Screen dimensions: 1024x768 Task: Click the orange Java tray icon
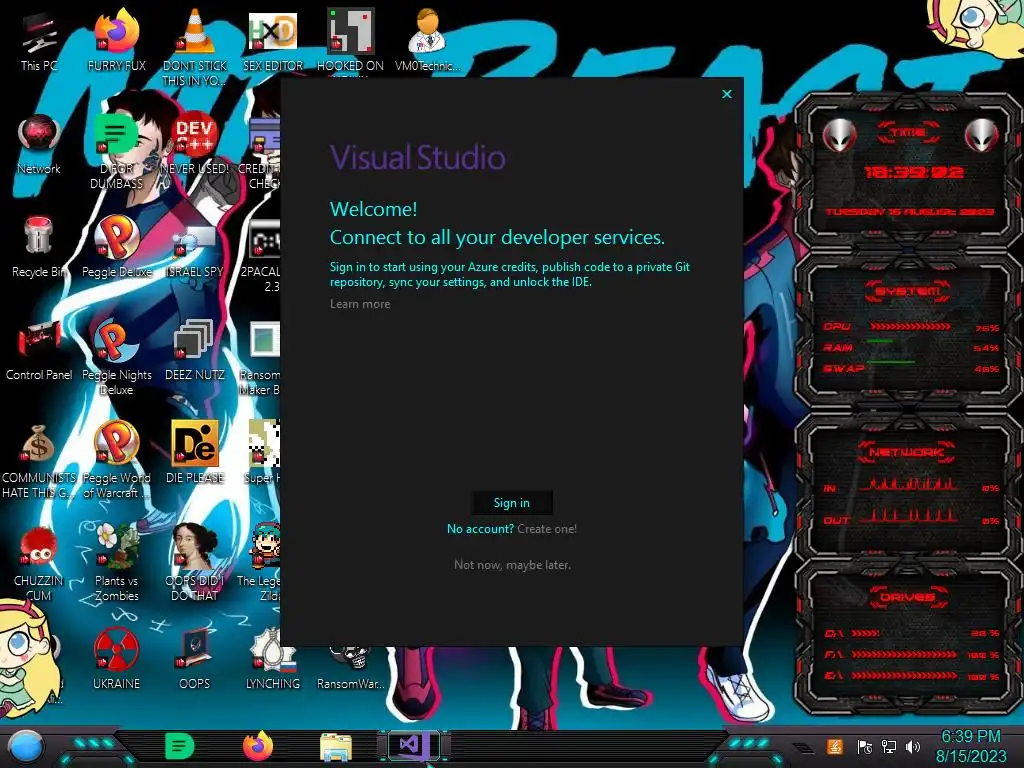pyautogui.click(x=835, y=746)
